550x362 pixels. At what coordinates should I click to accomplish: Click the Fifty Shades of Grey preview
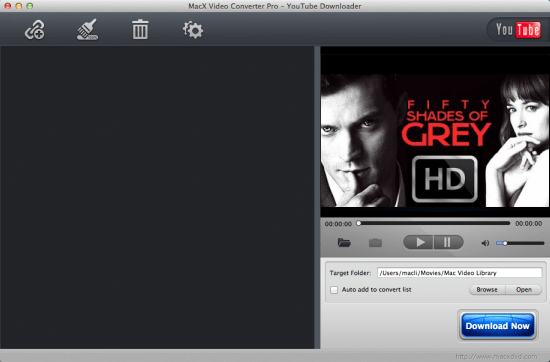435,140
